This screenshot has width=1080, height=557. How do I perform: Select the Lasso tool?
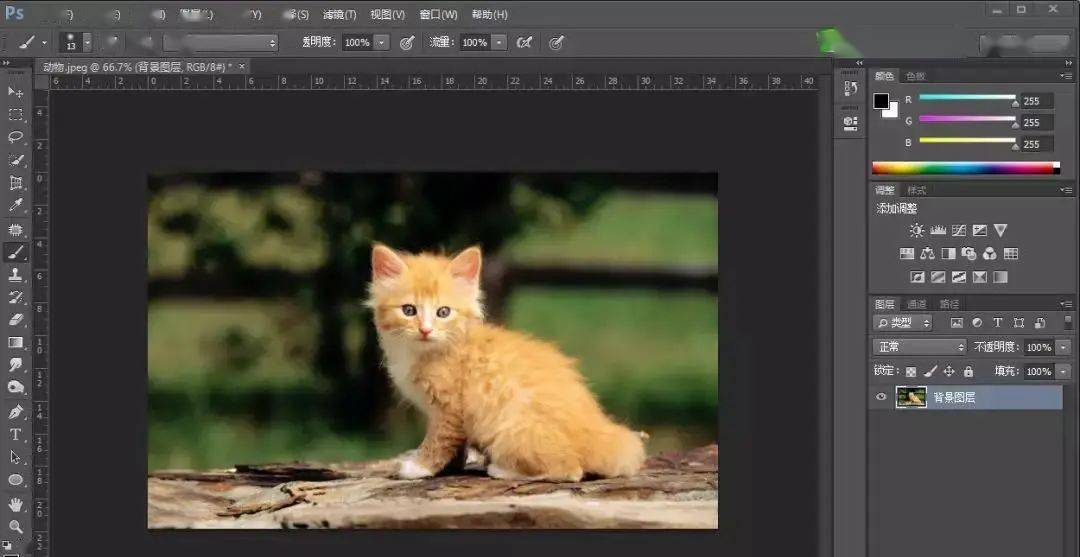click(15, 137)
